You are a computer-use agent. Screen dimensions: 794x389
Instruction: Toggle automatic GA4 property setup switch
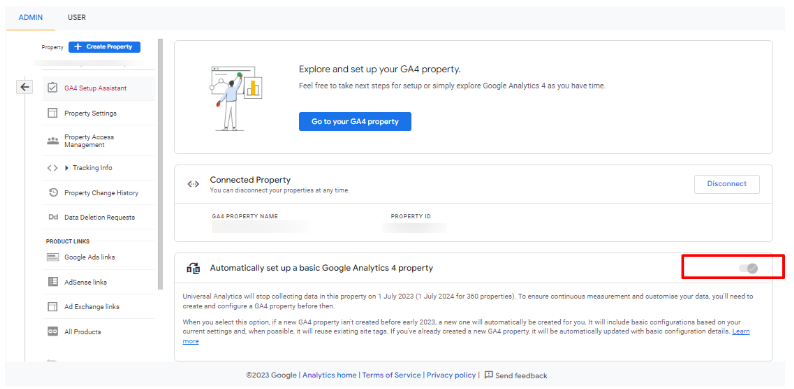pos(748,268)
